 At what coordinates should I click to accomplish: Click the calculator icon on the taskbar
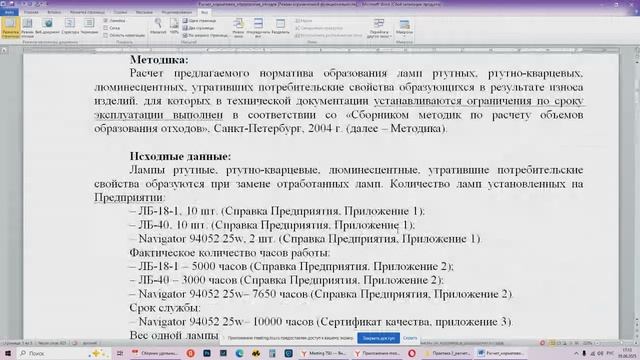[x=272, y=353]
